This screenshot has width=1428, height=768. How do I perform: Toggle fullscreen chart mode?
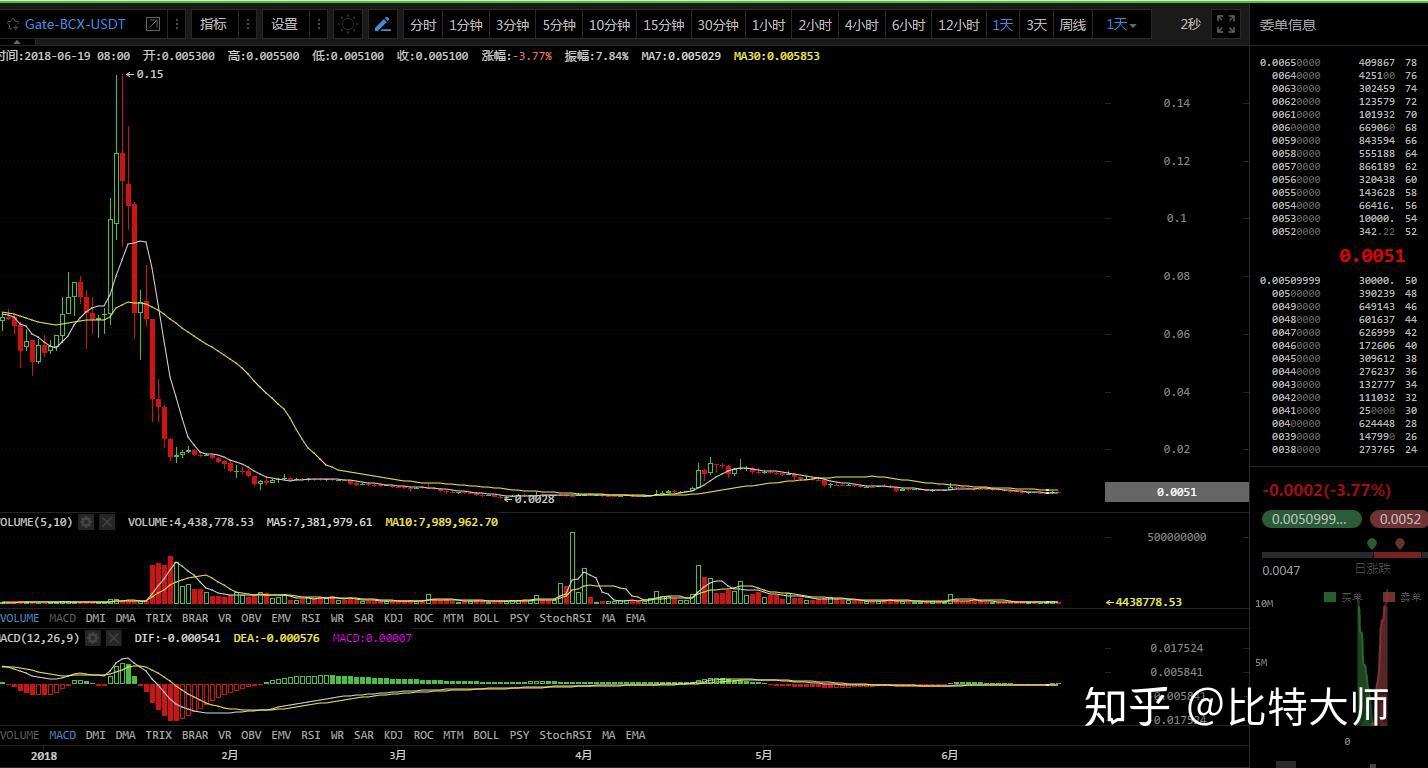click(x=1225, y=24)
